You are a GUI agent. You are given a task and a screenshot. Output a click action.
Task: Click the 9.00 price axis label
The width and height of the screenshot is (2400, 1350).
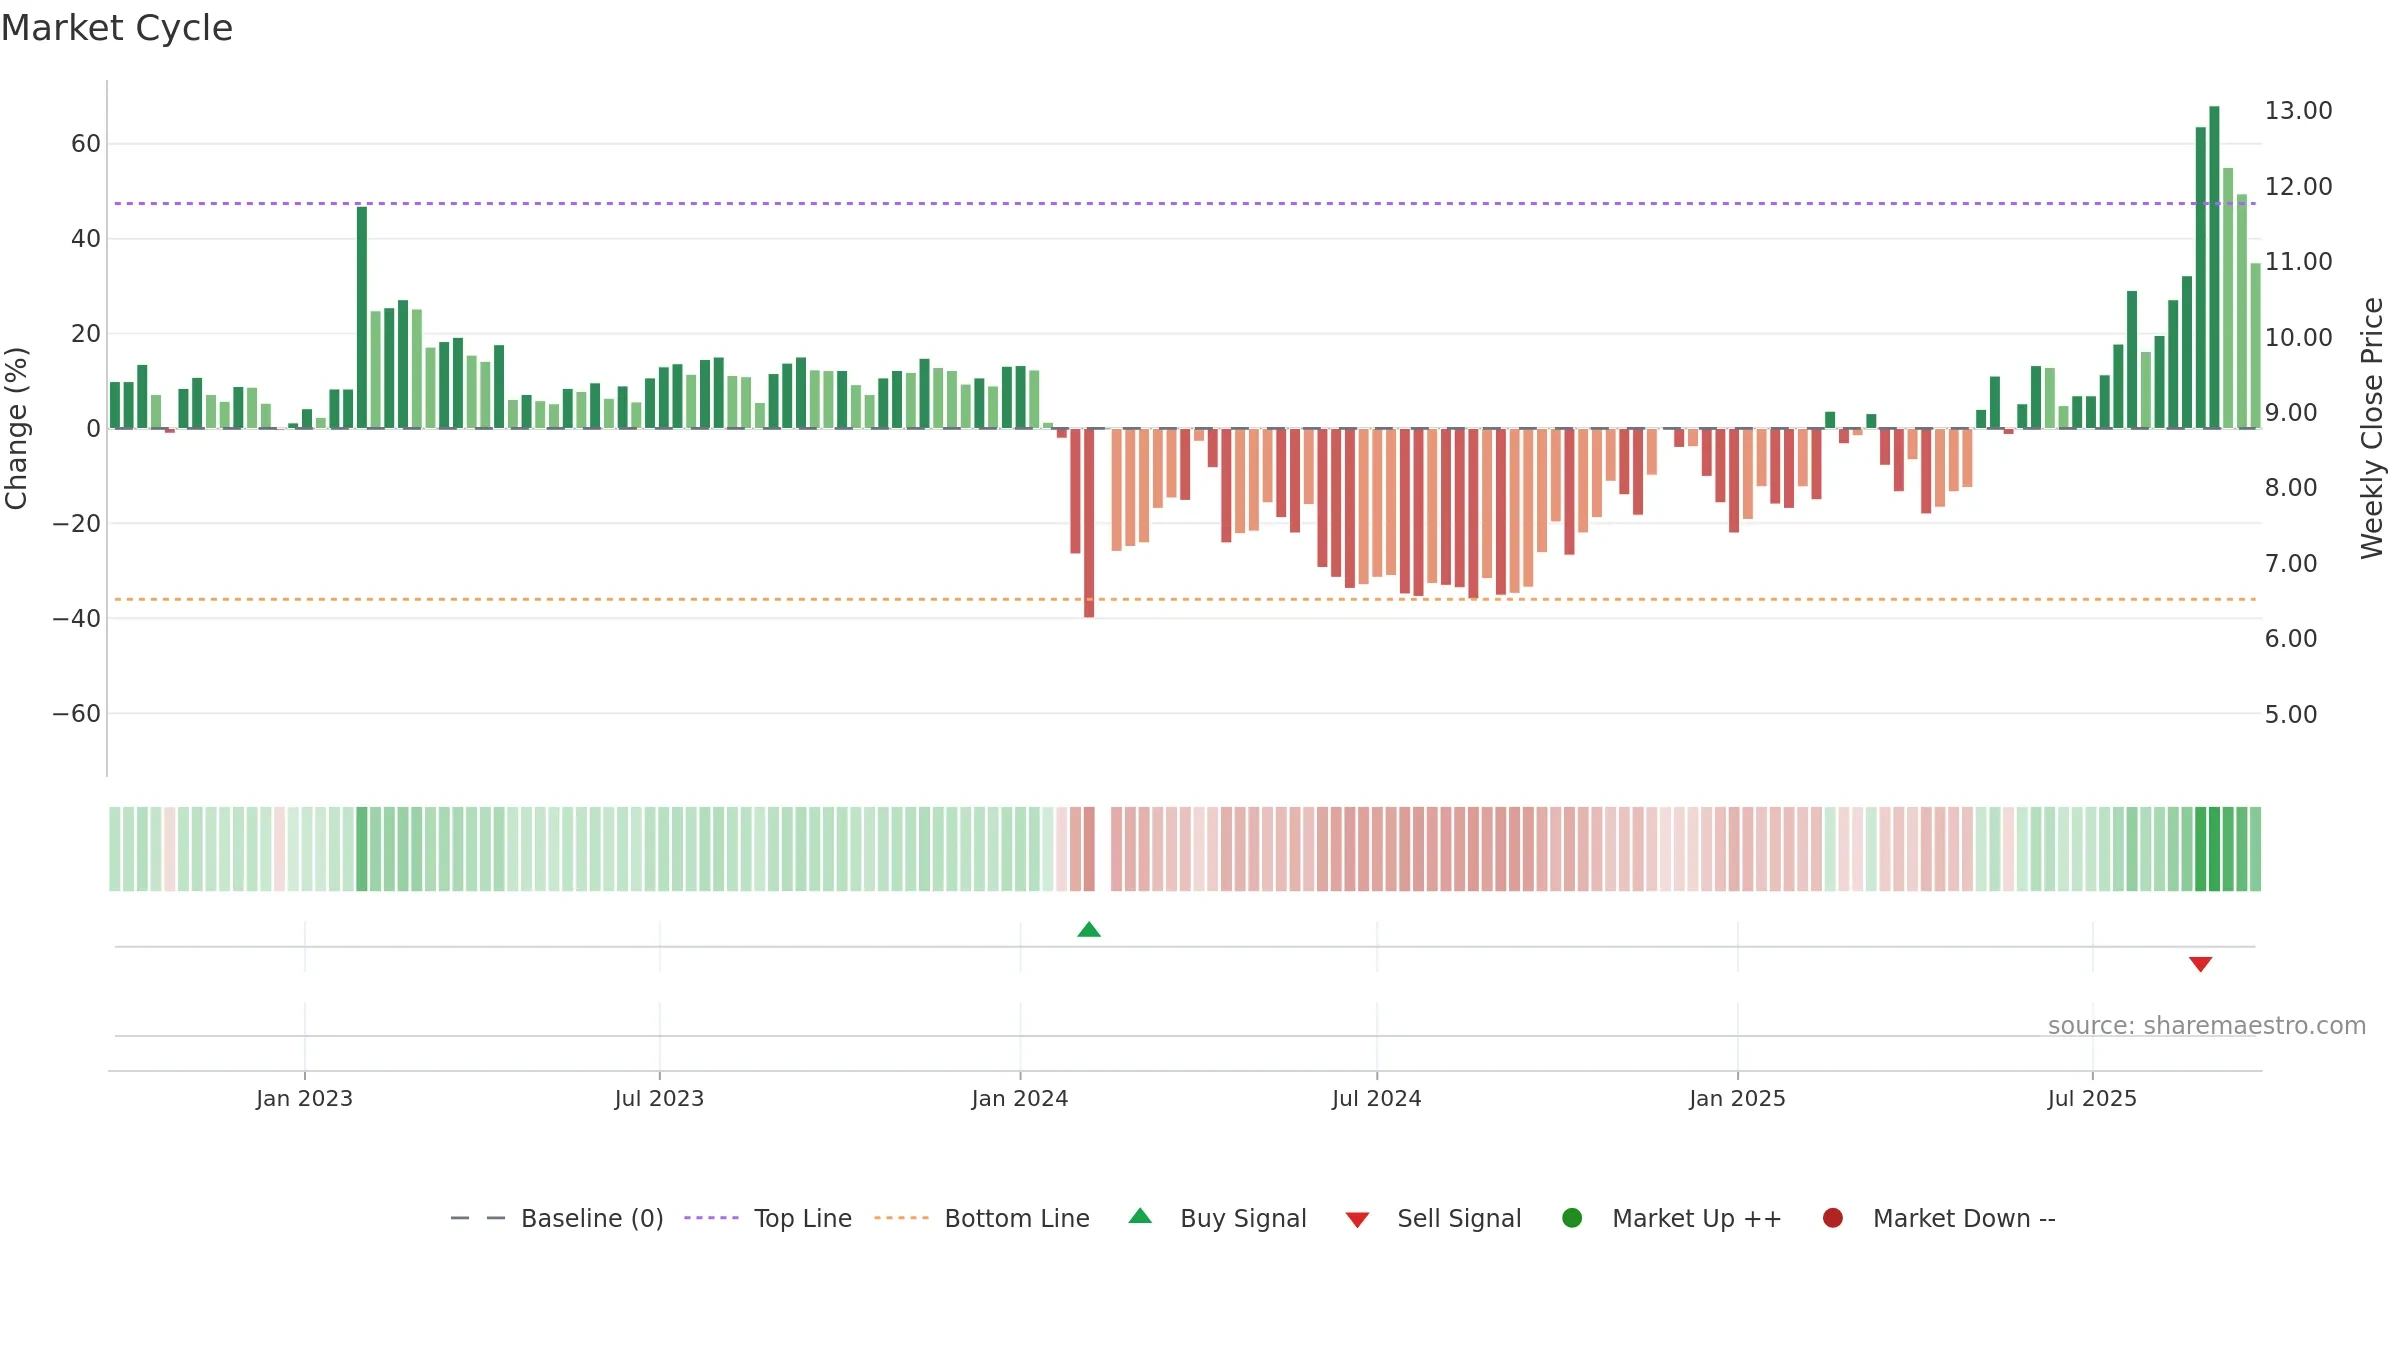2291,413
